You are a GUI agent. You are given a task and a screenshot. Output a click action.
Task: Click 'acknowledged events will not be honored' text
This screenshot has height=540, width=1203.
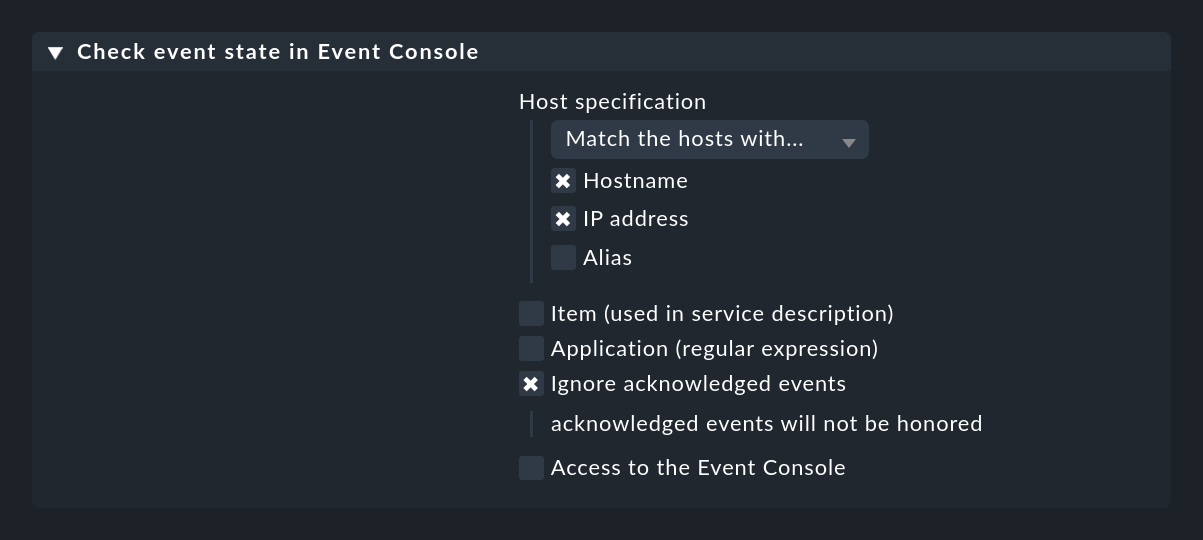click(766, 424)
